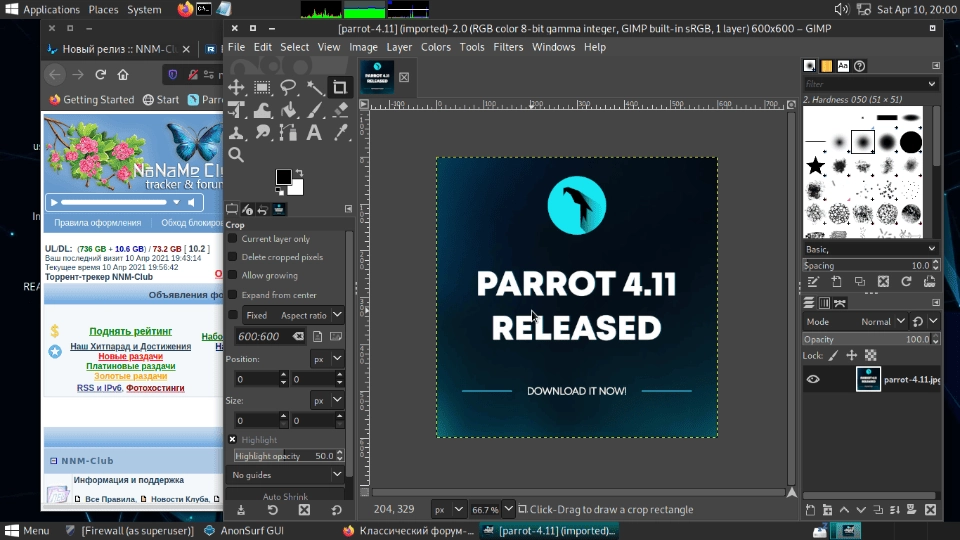Screen dimensions: 960x540
Task: Set landscape orientation for crop ratio
Action: coord(336,336)
